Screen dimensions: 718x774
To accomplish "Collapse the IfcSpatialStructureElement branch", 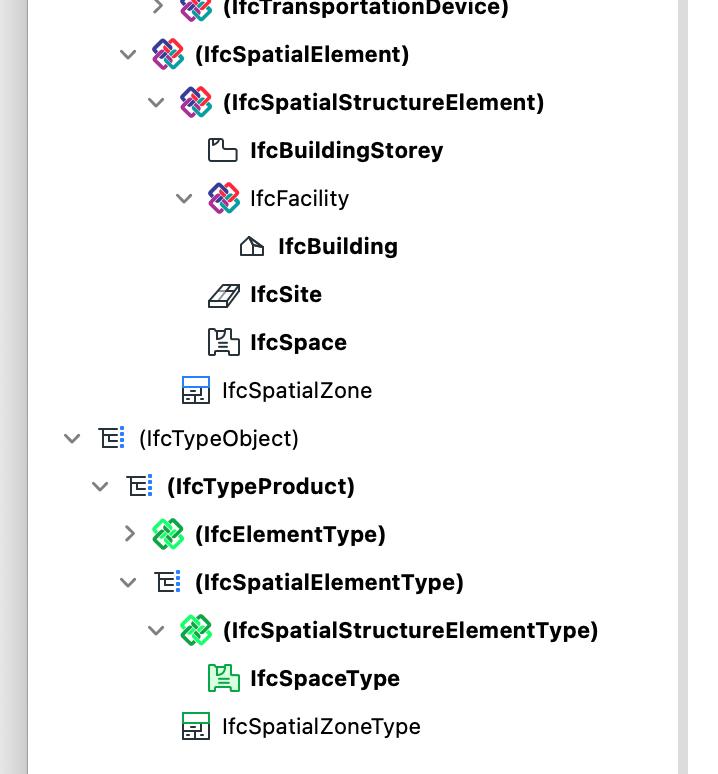I will click(x=156, y=103).
